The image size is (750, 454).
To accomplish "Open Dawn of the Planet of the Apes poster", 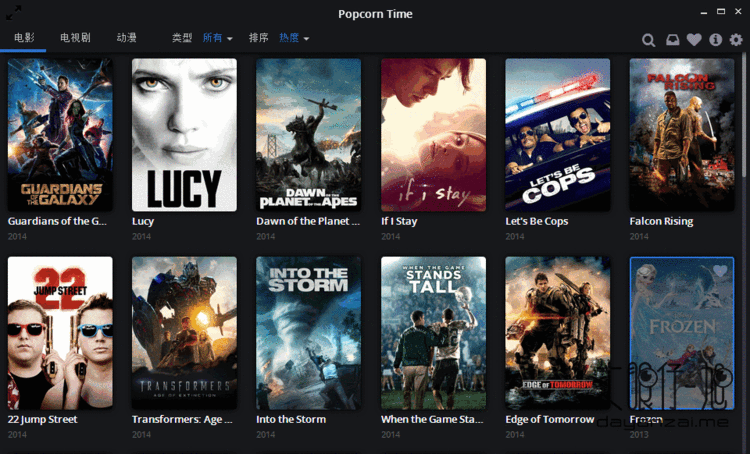I will point(309,135).
